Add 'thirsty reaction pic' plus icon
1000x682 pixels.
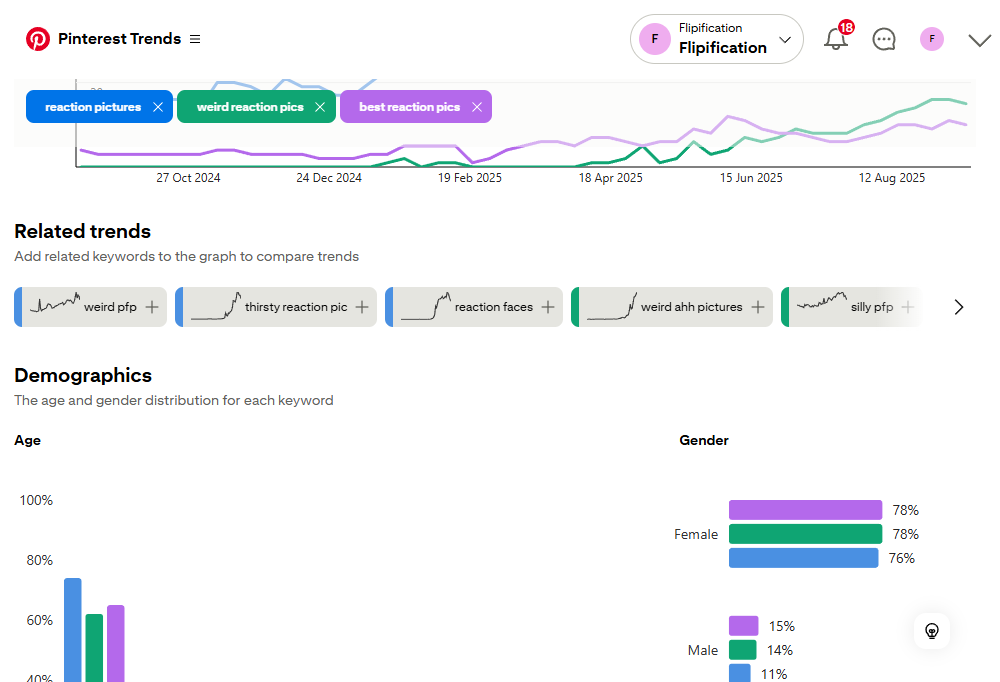(x=362, y=307)
